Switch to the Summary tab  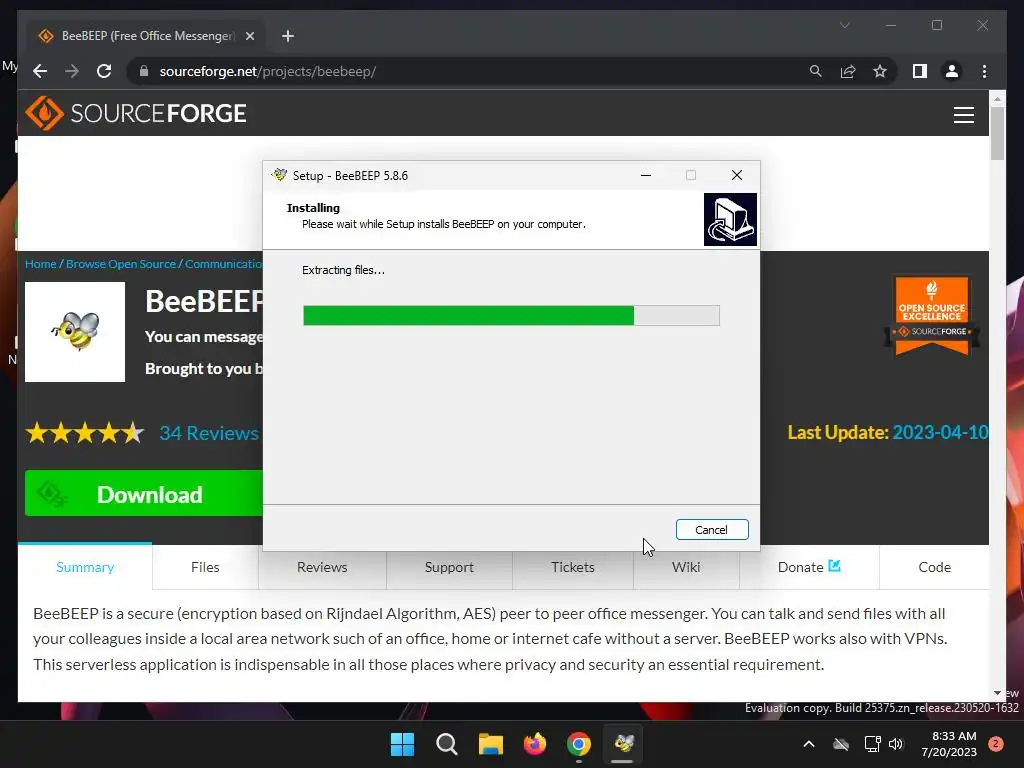pyautogui.click(x=85, y=567)
